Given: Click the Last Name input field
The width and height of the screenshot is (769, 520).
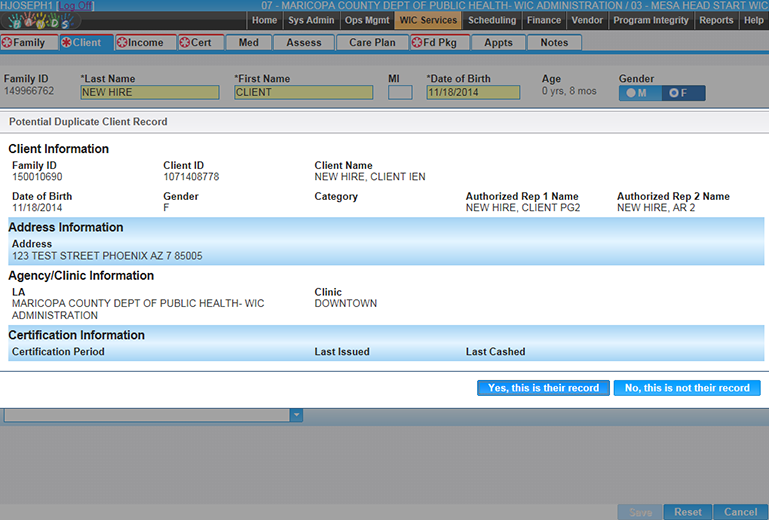Looking at the screenshot, I should (149, 93).
